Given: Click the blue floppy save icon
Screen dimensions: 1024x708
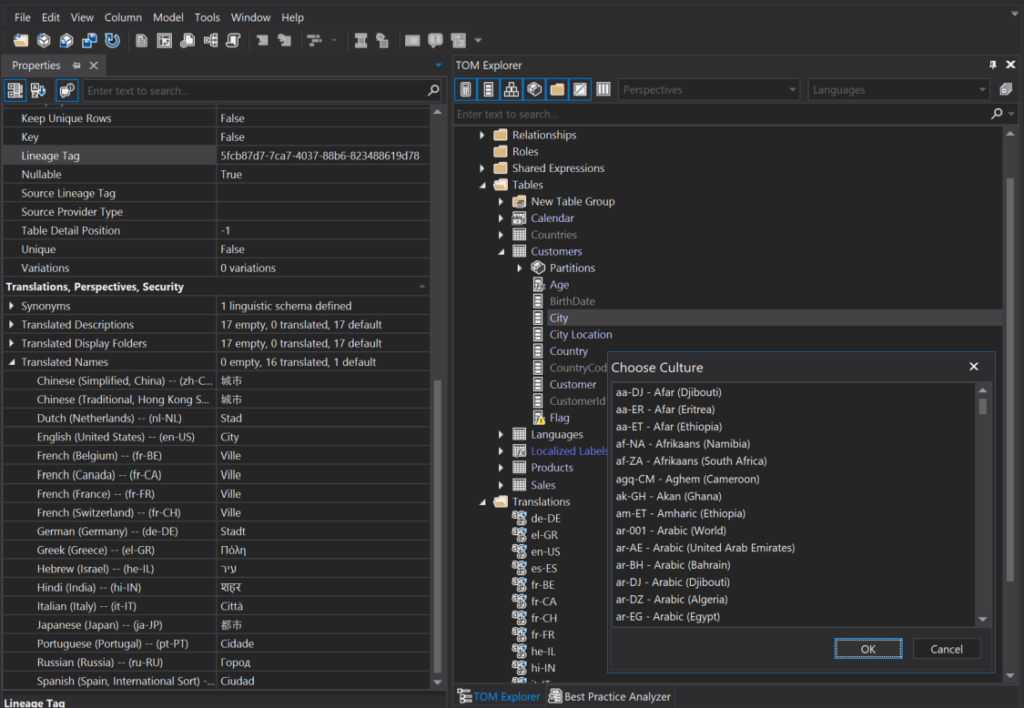Looking at the screenshot, I should [x=89, y=40].
